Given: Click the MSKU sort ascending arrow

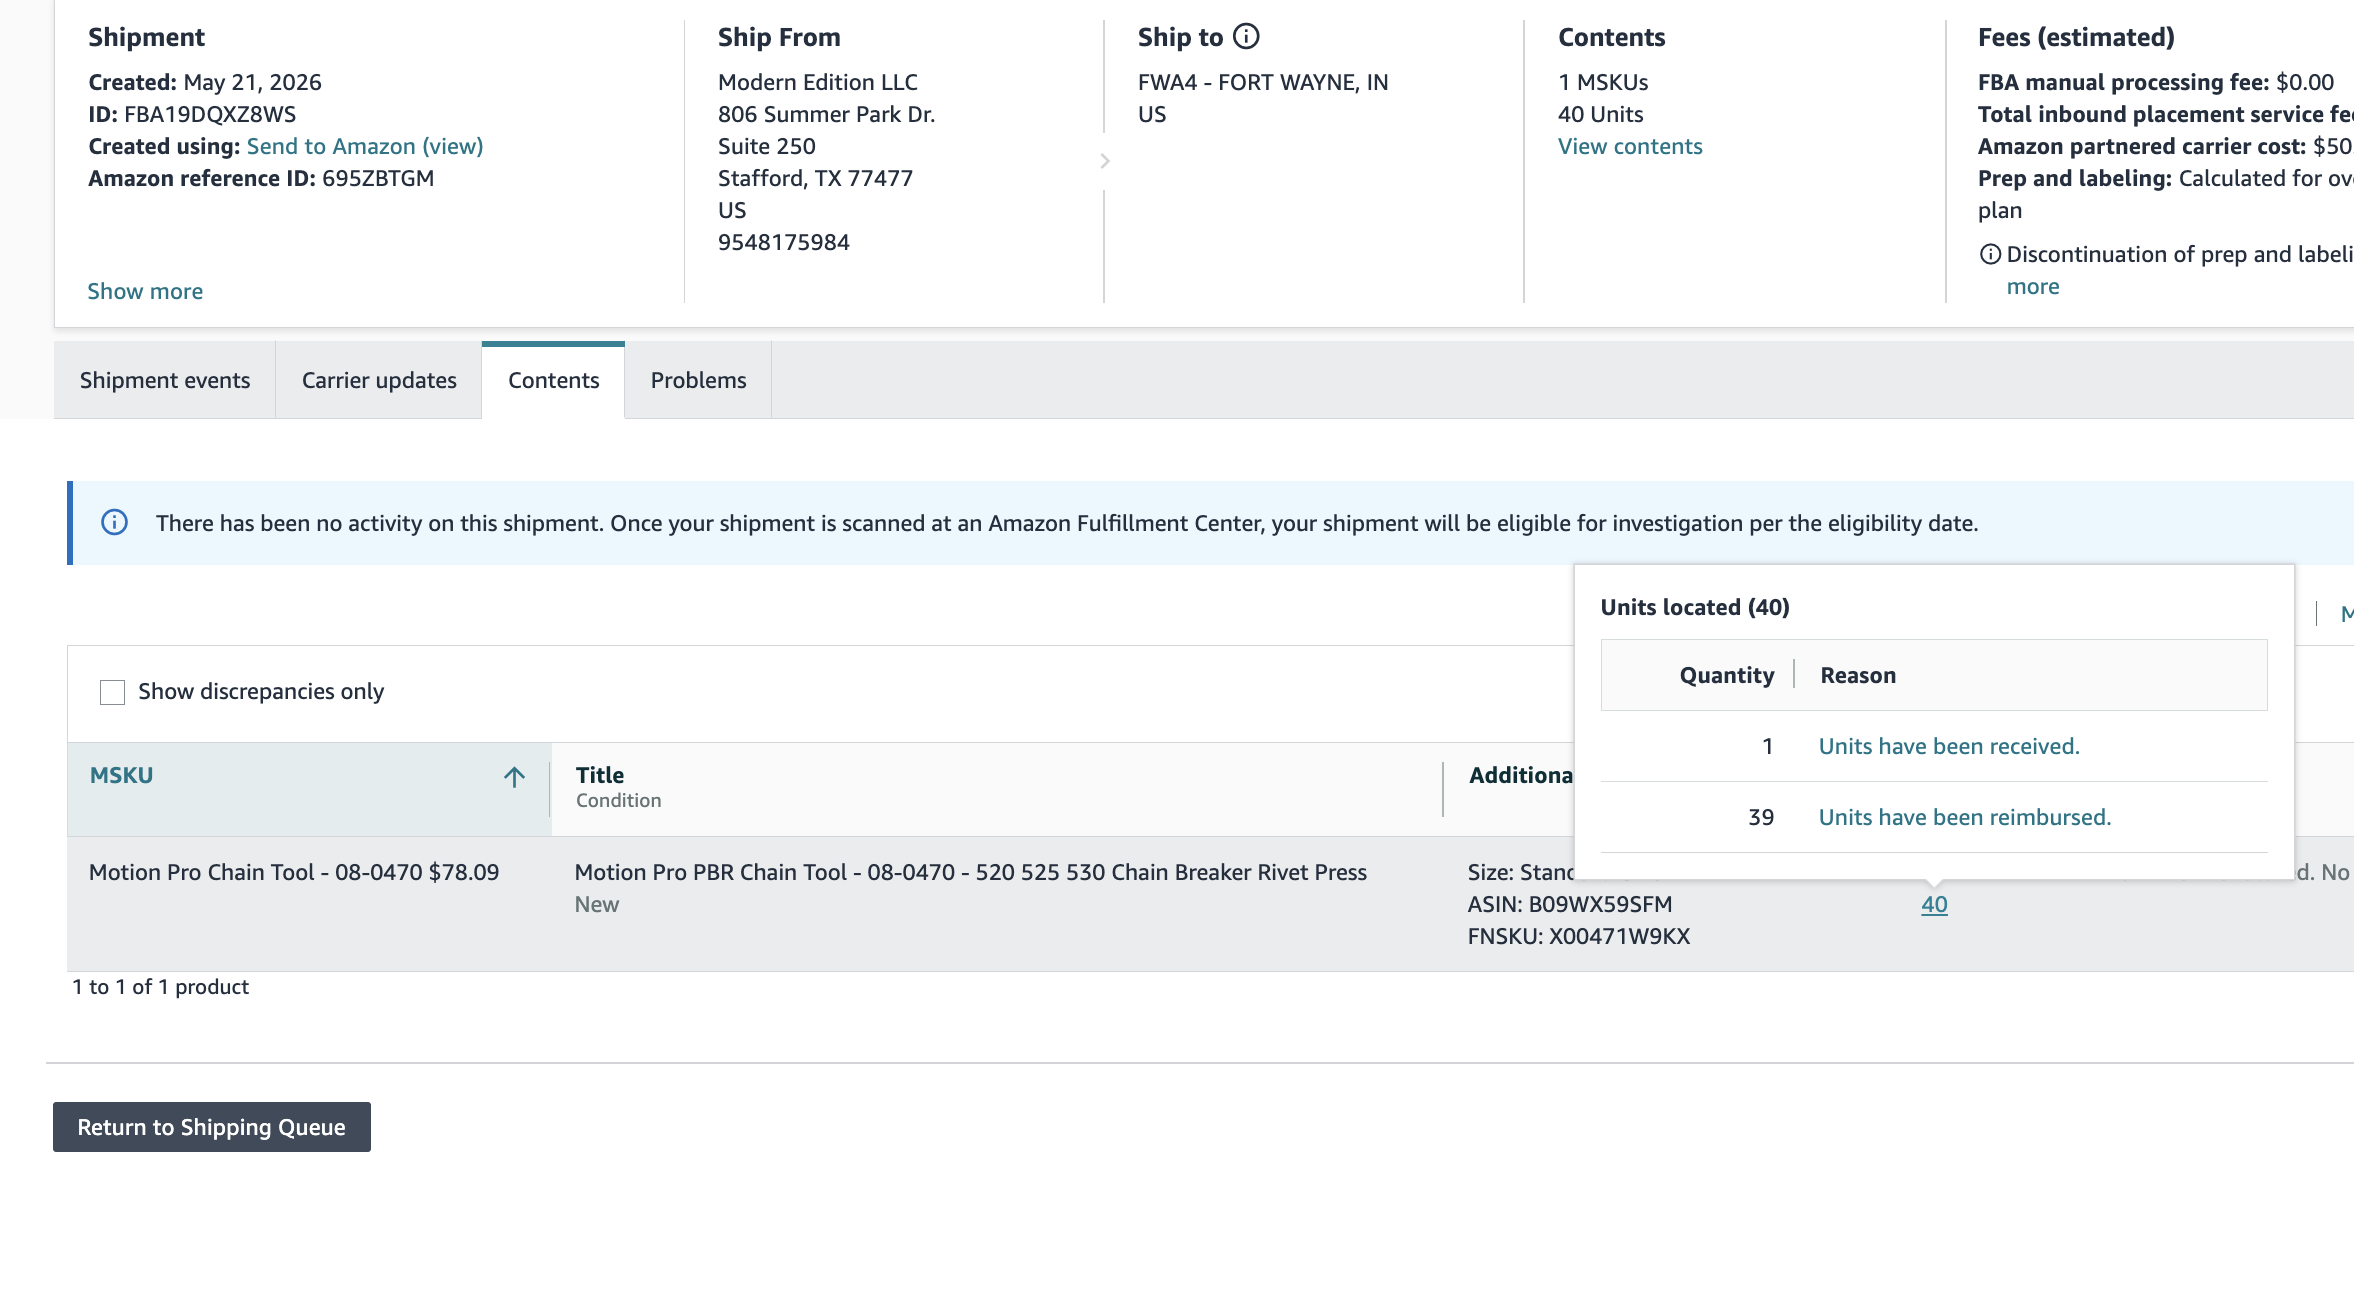Looking at the screenshot, I should (514, 777).
